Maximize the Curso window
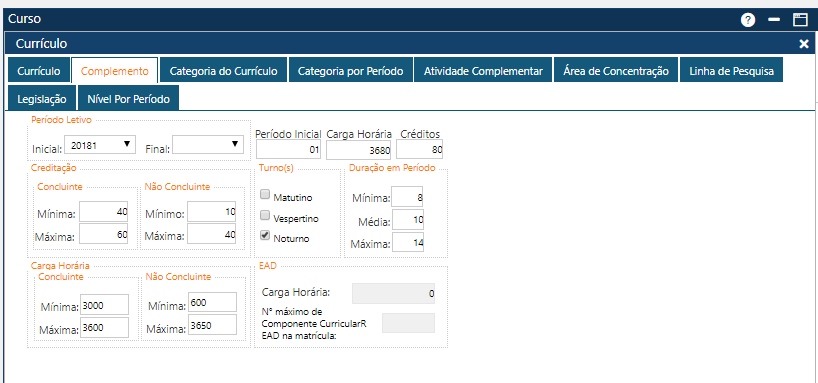The width and height of the screenshot is (818, 383). (800, 20)
